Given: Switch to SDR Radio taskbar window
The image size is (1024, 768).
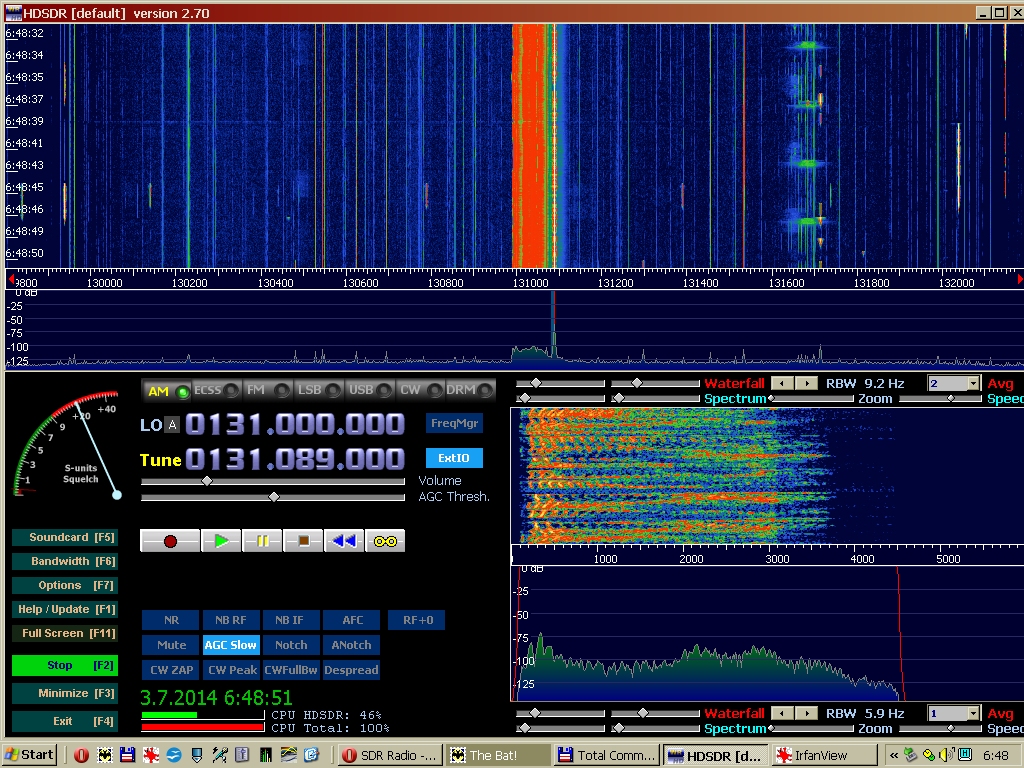Looking at the screenshot, I should tap(391, 756).
